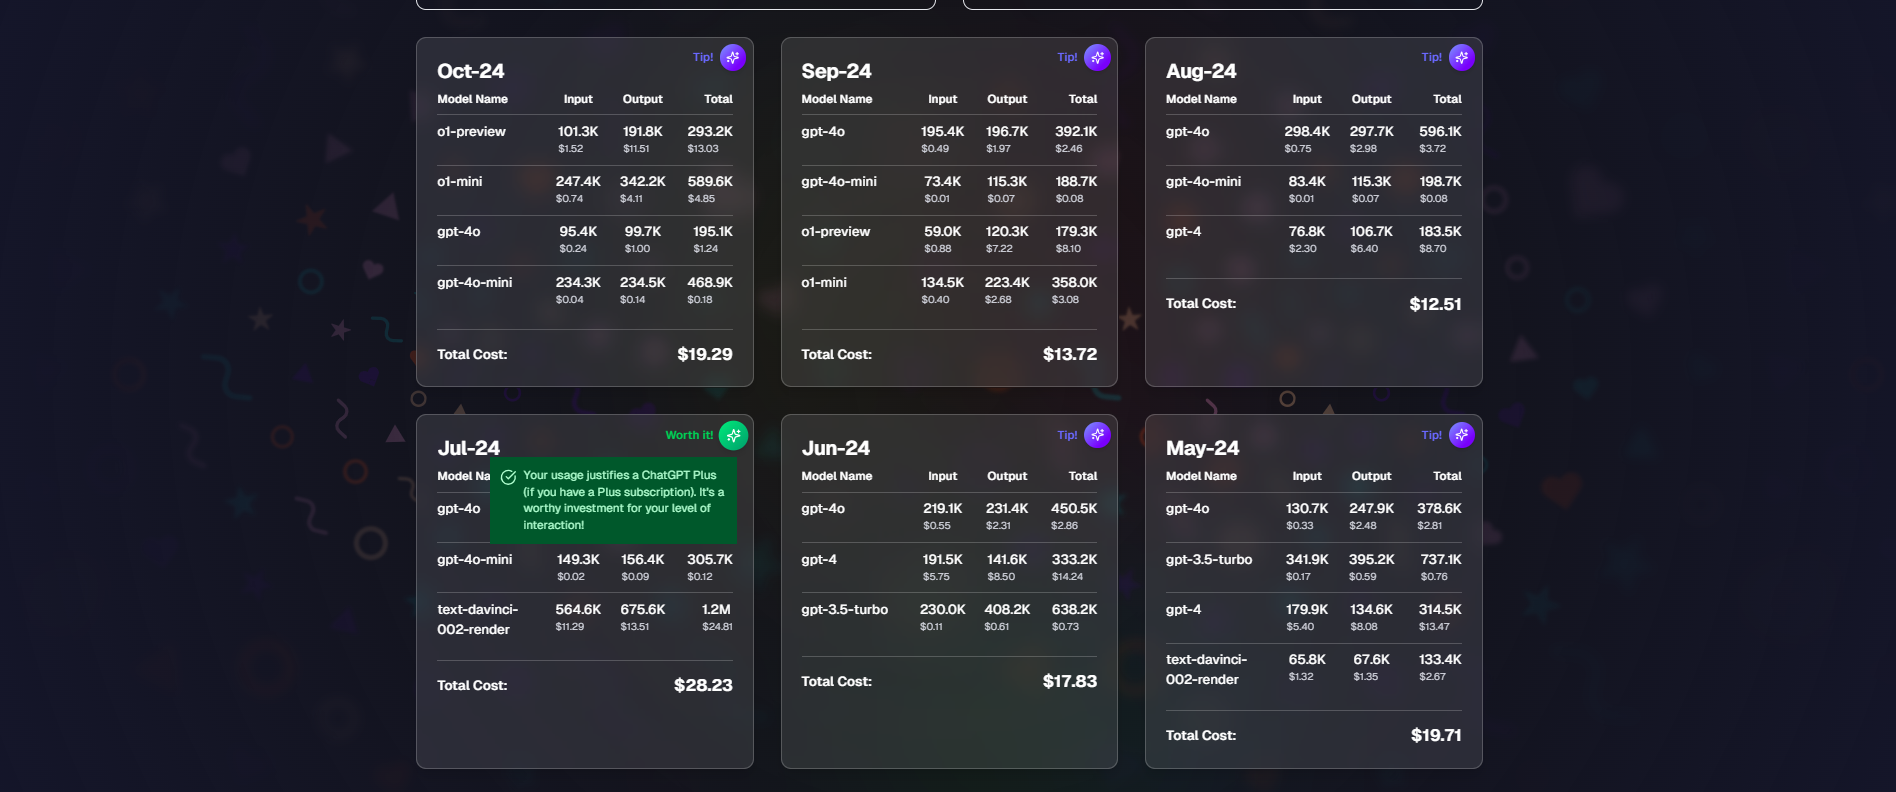Click the 596.1K total in Aug-24
Screen dimensions: 1896x792
pos(1440,132)
